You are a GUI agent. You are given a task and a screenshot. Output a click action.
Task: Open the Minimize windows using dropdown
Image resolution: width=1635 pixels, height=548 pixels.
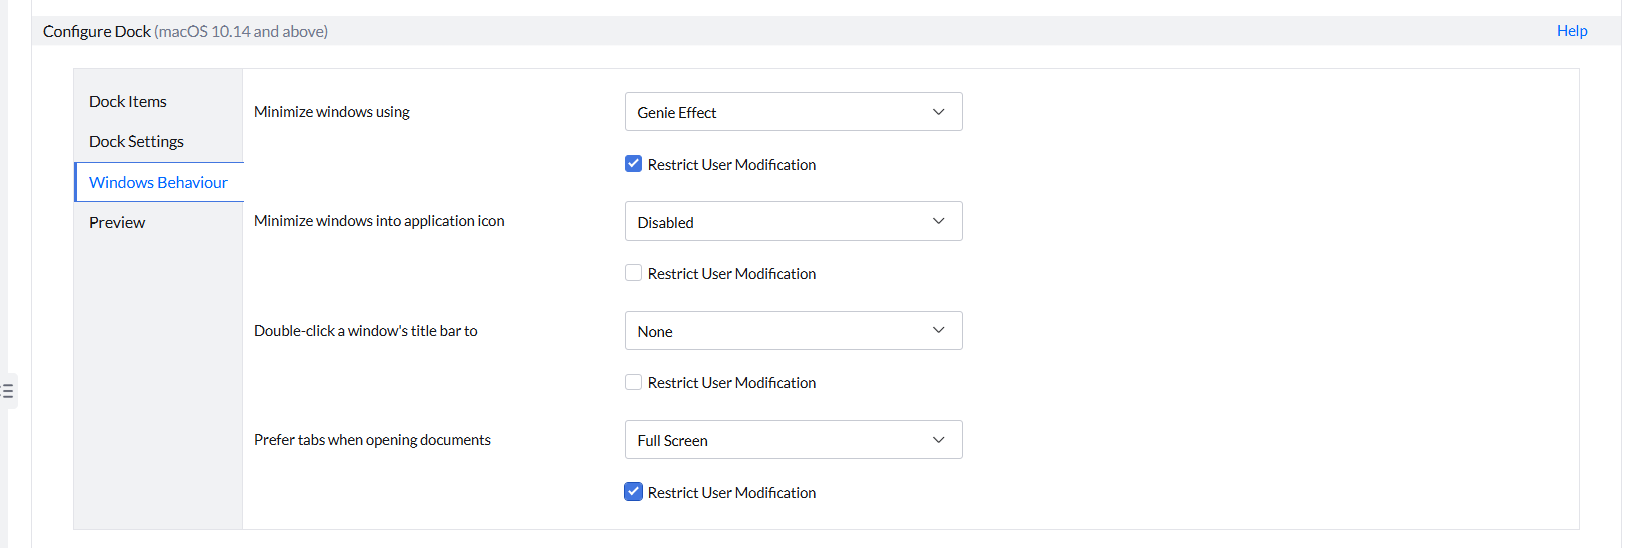pyautogui.click(x=792, y=112)
